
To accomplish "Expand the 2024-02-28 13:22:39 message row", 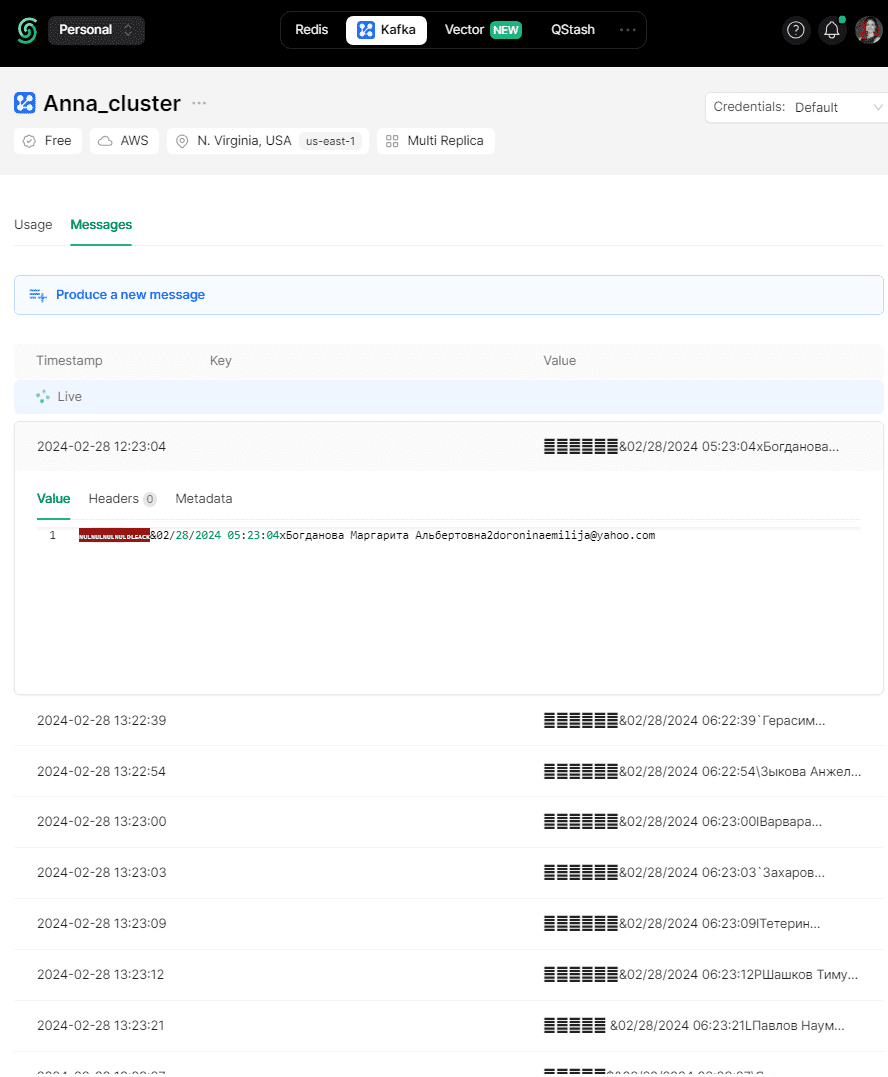I will (448, 721).
